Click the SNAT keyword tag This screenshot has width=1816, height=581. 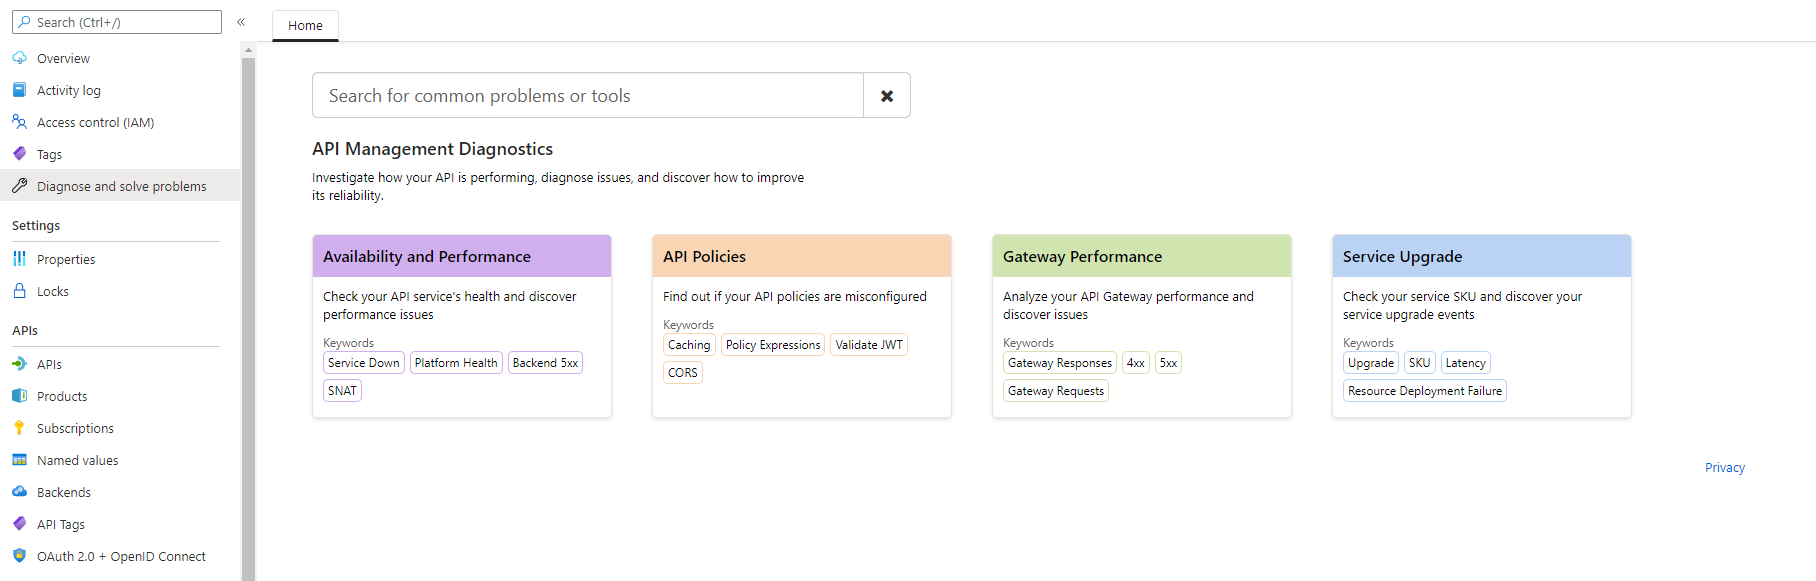pos(342,391)
